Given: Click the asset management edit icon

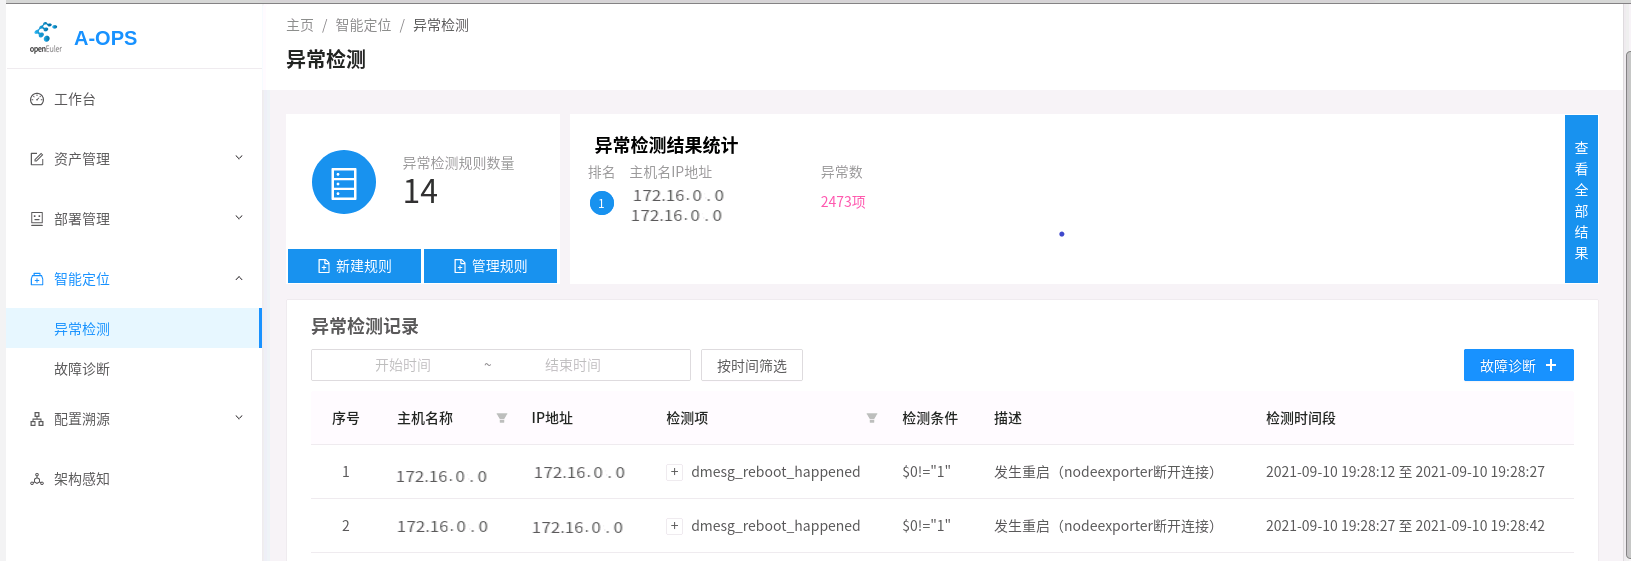Looking at the screenshot, I should pos(37,159).
